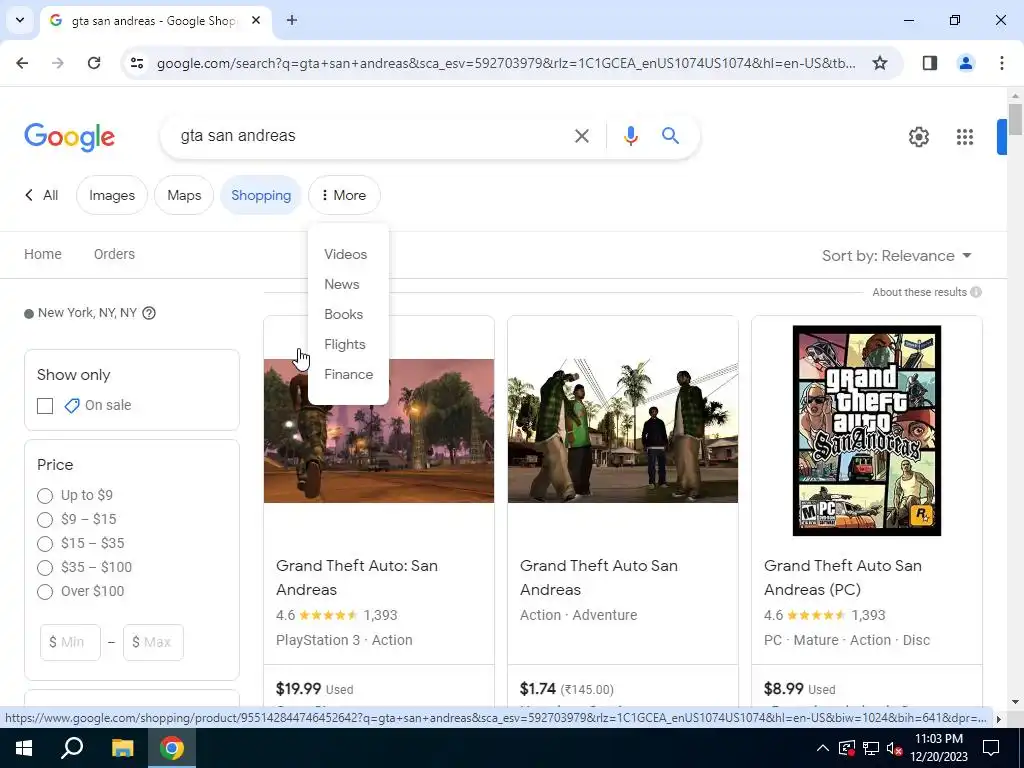Screen dimensions: 1024x768
Task: Click the maximum price field
Action: pos(153,642)
